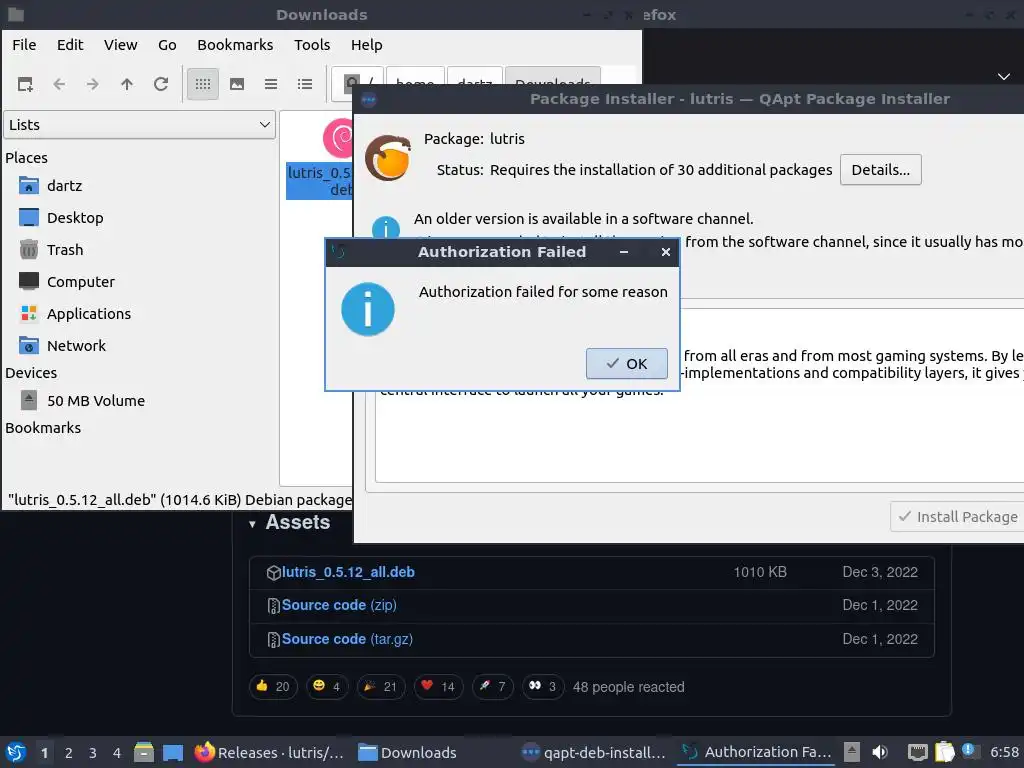The width and height of the screenshot is (1024, 768).
Task: Open the Bookmarks menu
Action: click(x=235, y=45)
